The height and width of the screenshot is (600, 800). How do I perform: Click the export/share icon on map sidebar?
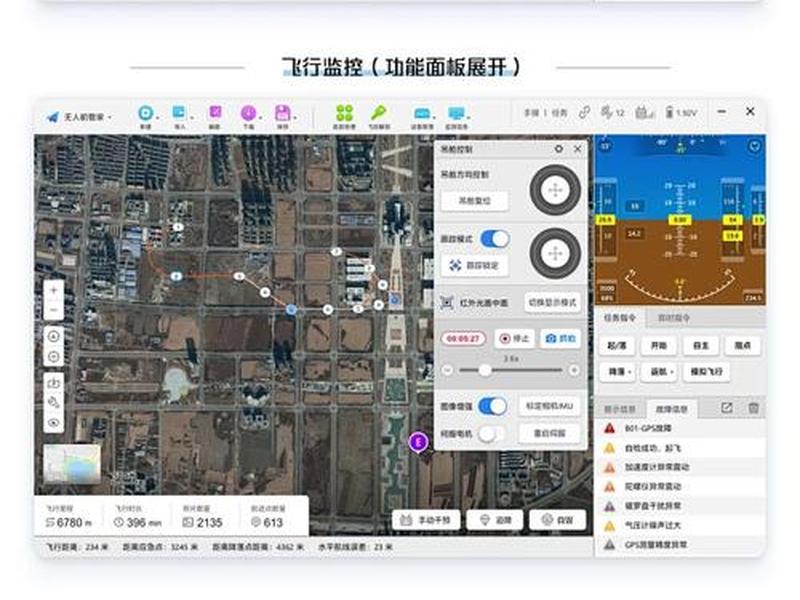click(x=54, y=382)
